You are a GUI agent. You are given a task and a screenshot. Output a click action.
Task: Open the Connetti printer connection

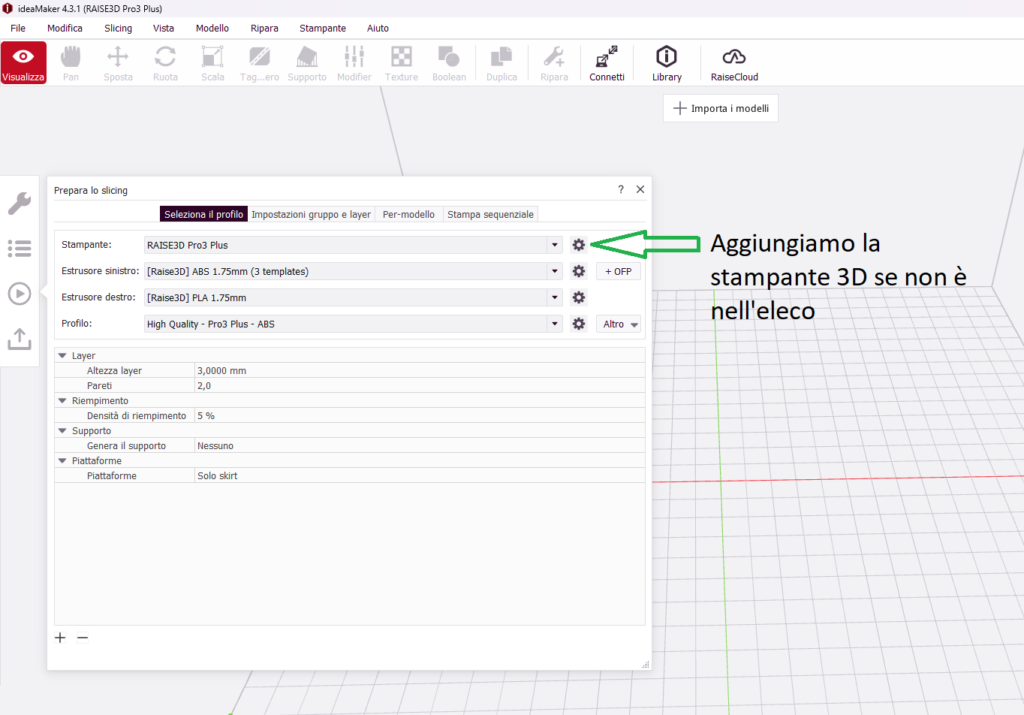point(607,63)
